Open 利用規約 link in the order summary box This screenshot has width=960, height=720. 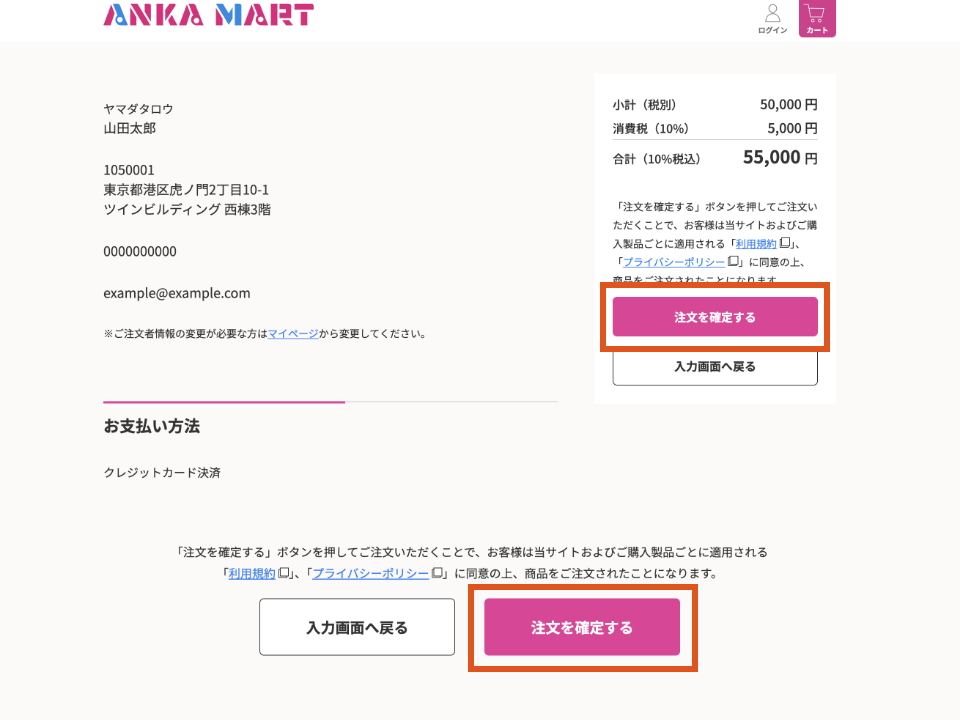[756, 243]
